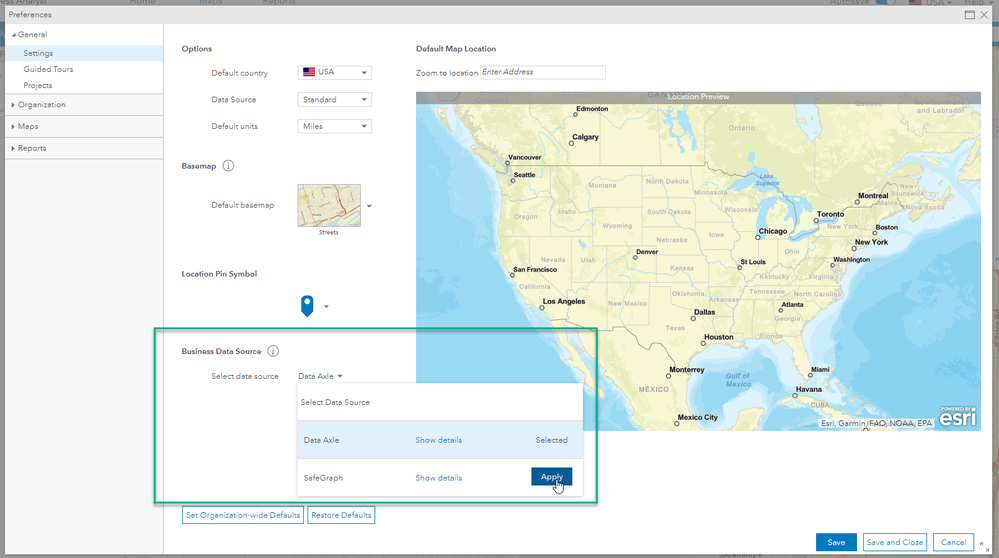The image size is (999, 558).
Task: Apply the SafeGraph data source
Action: [x=552, y=476]
